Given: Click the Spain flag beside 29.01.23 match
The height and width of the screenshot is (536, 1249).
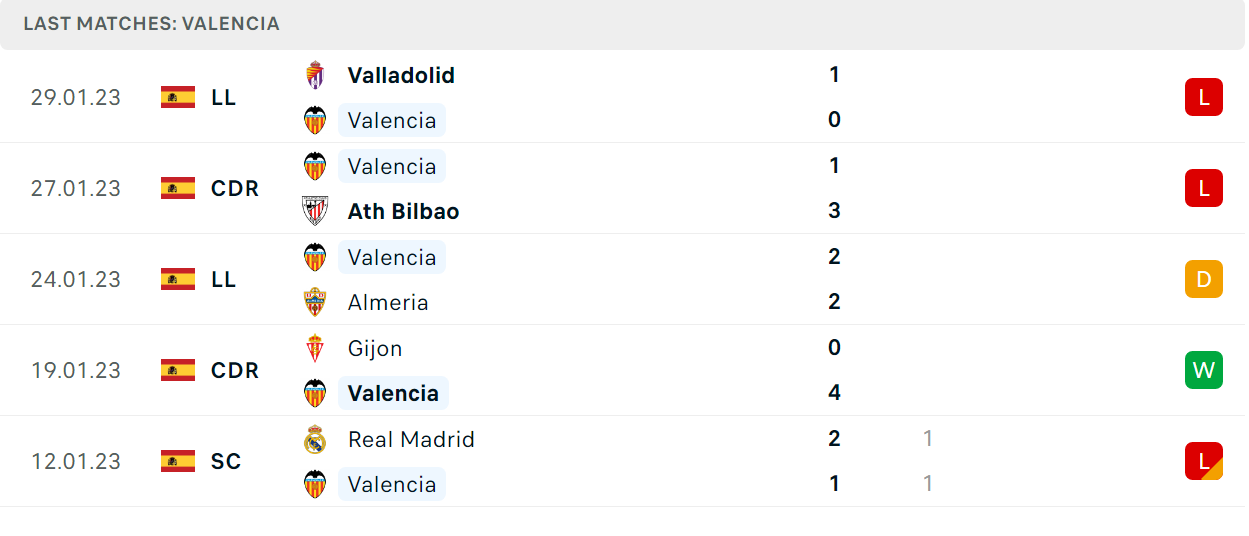Looking at the screenshot, I should pyautogui.click(x=178, y=97).
